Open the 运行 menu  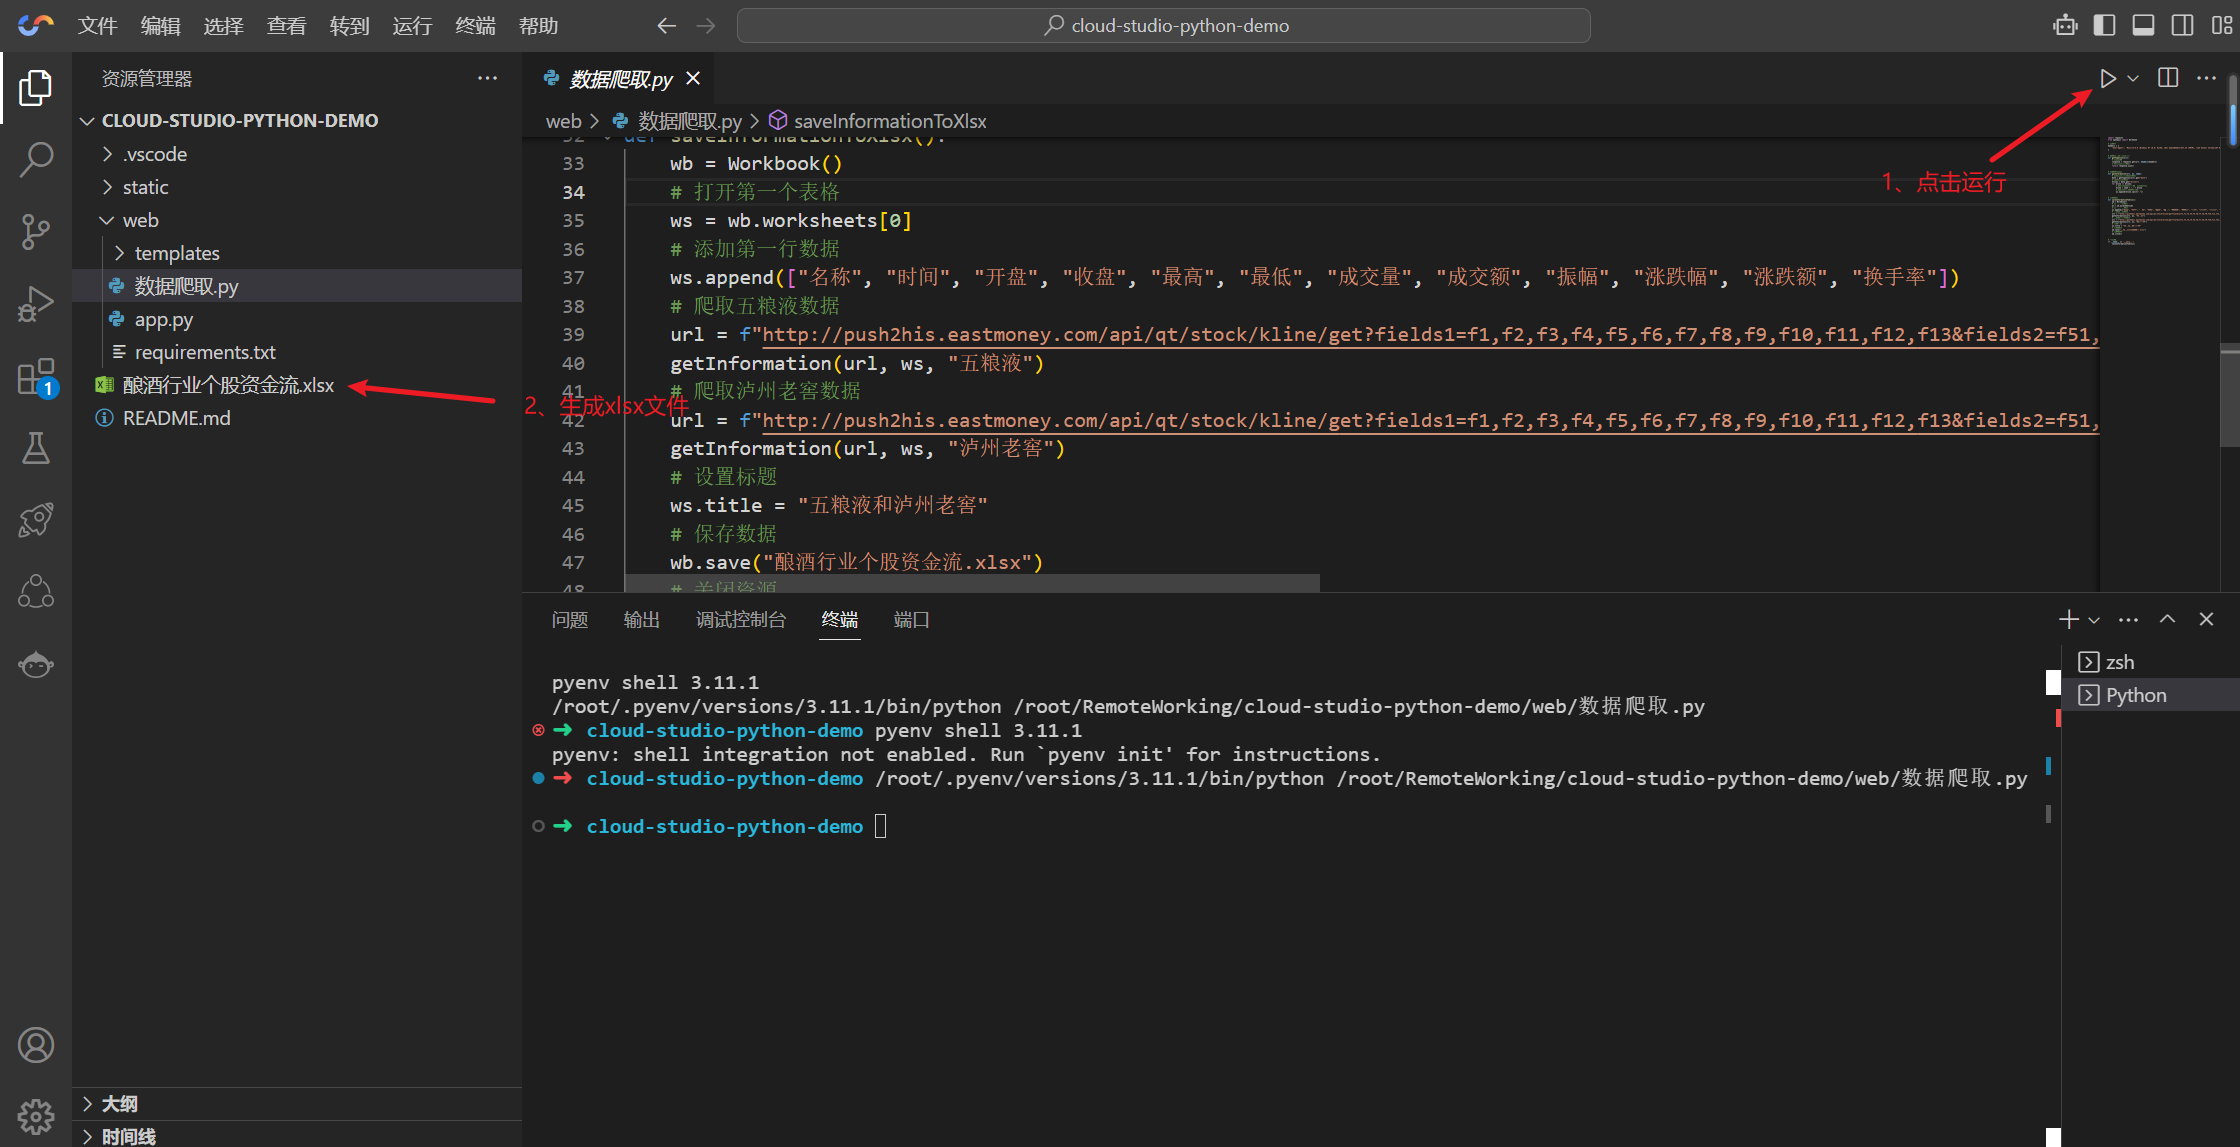(412, 26)
